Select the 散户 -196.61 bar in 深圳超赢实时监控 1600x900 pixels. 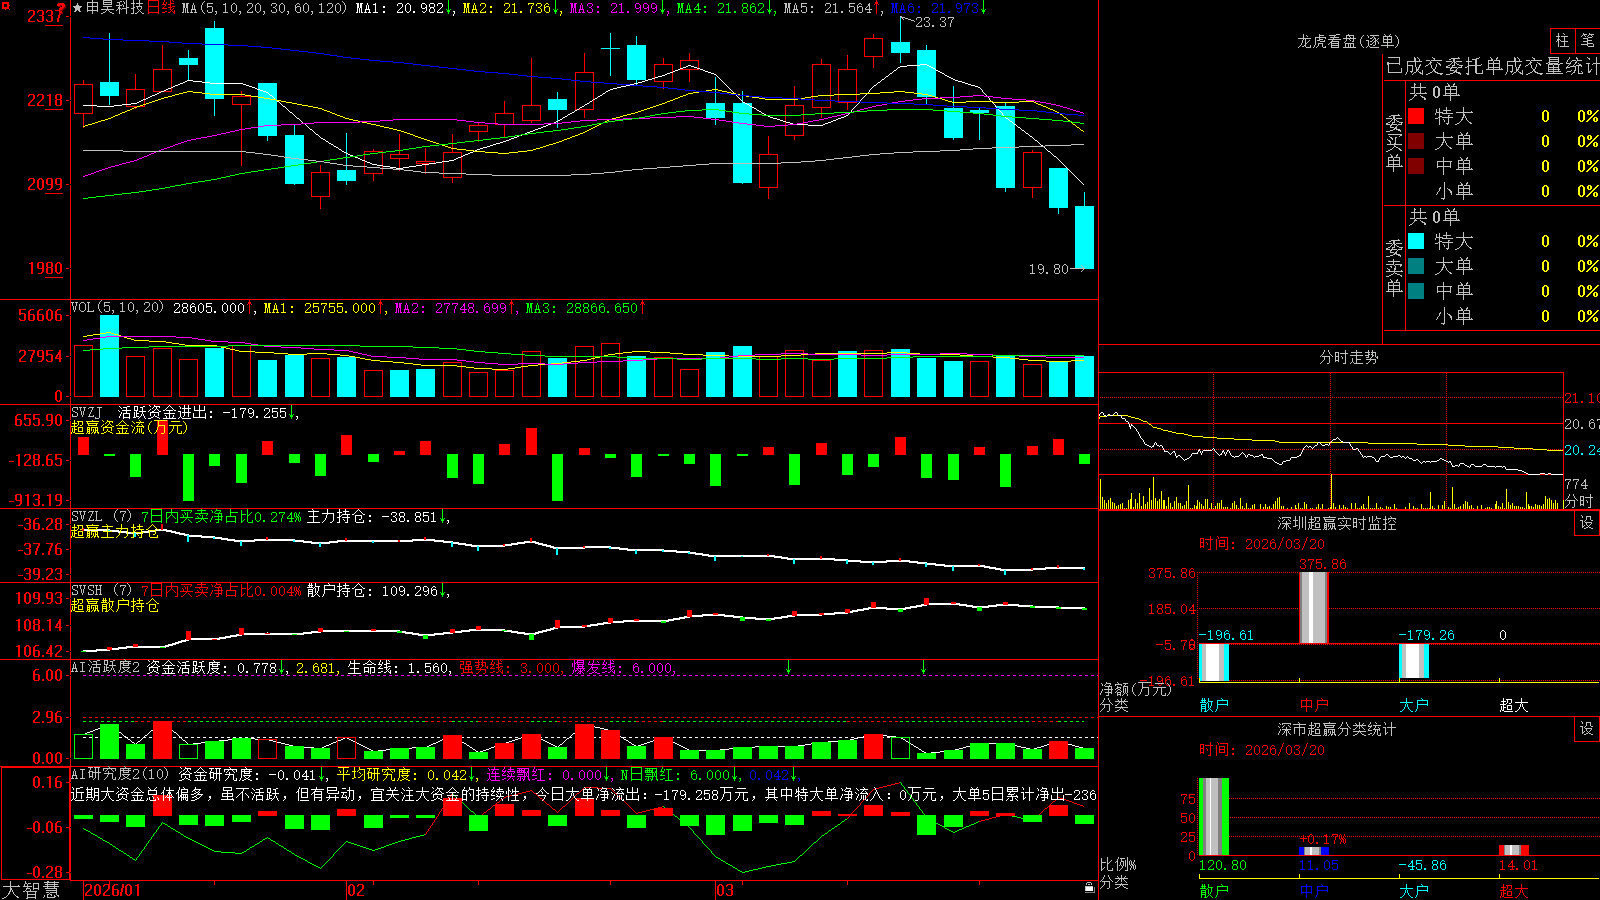click(1214, 662)
